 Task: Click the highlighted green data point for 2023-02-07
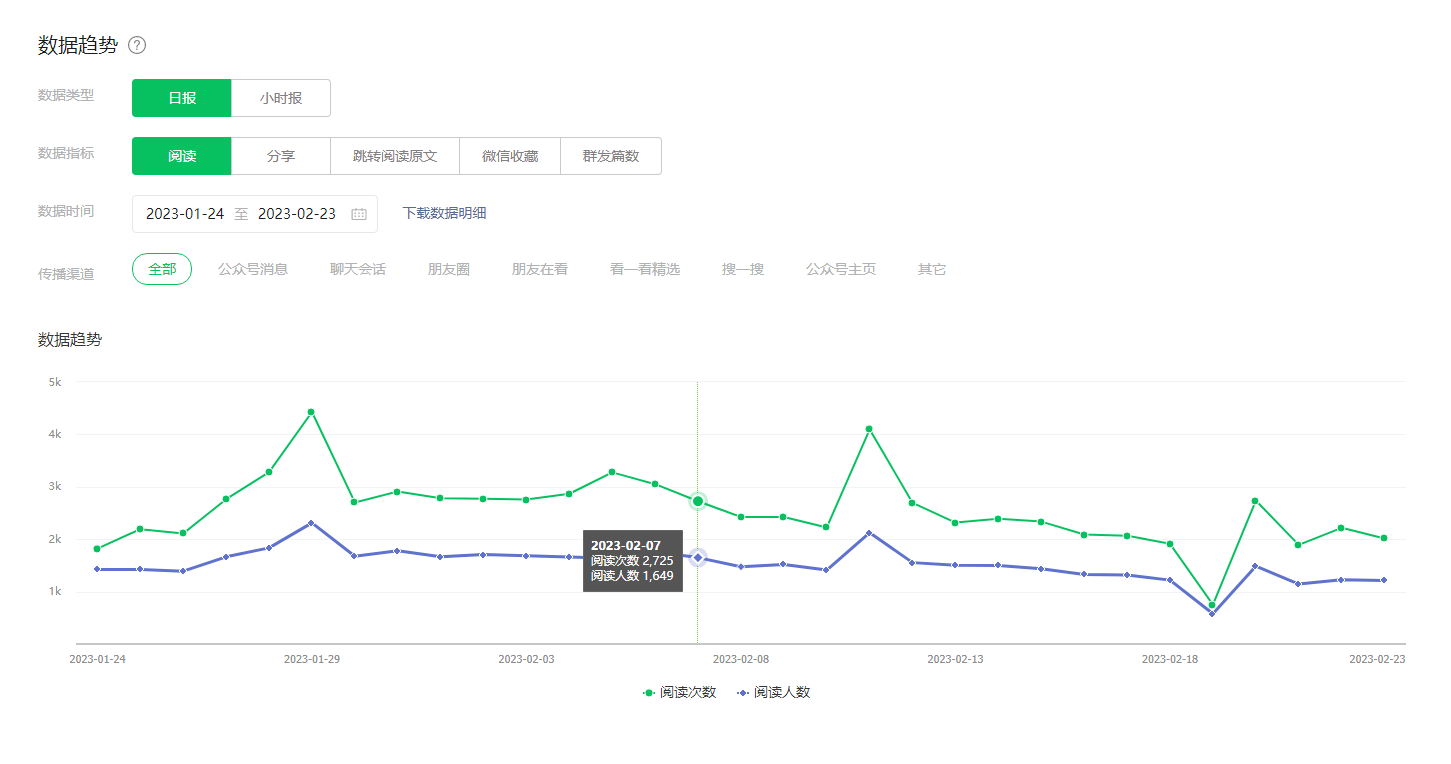click(698, 501)
